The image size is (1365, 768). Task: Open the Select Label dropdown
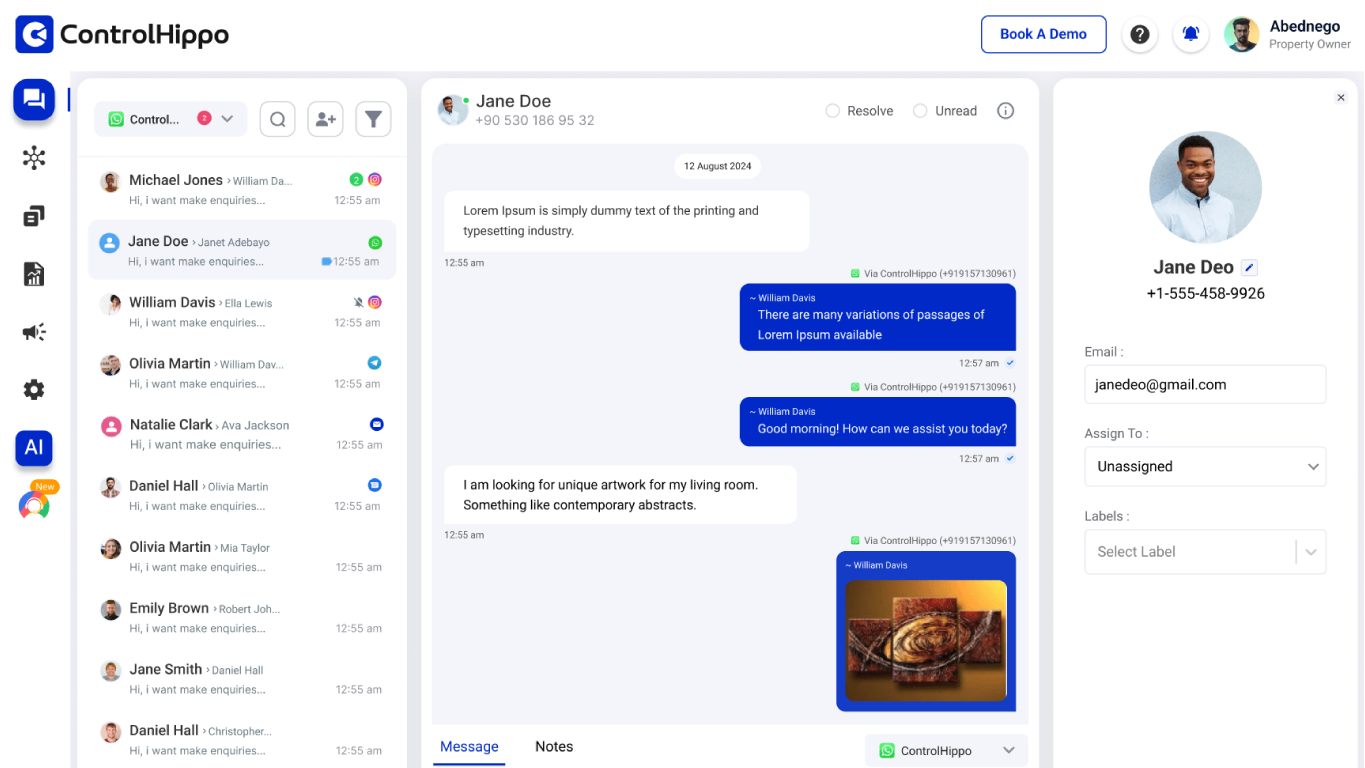click(1205, 552)
